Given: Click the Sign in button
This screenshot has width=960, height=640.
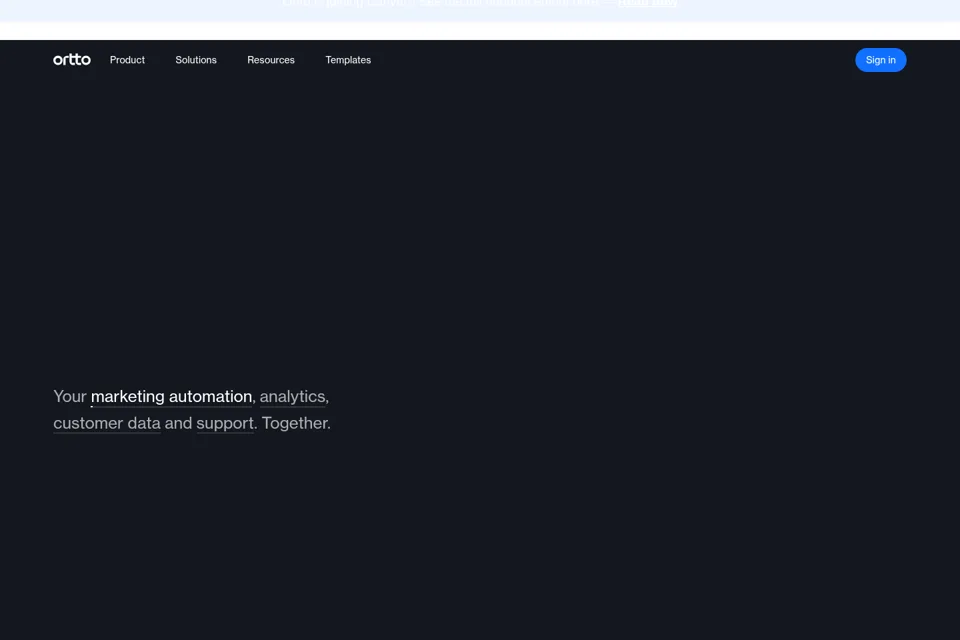Looking at the screenshot, I should 880,60.
